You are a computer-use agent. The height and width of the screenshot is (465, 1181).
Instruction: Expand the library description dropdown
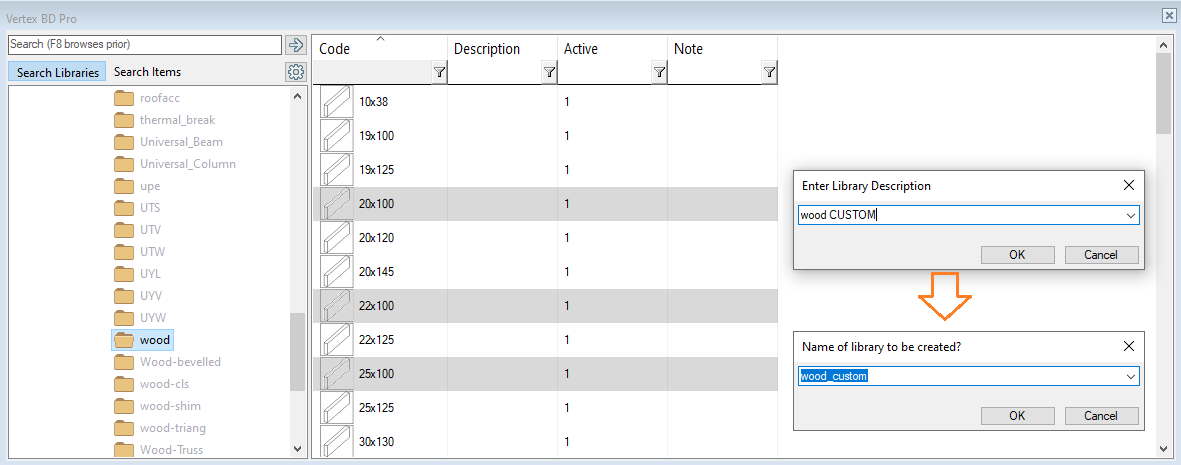1130,215
